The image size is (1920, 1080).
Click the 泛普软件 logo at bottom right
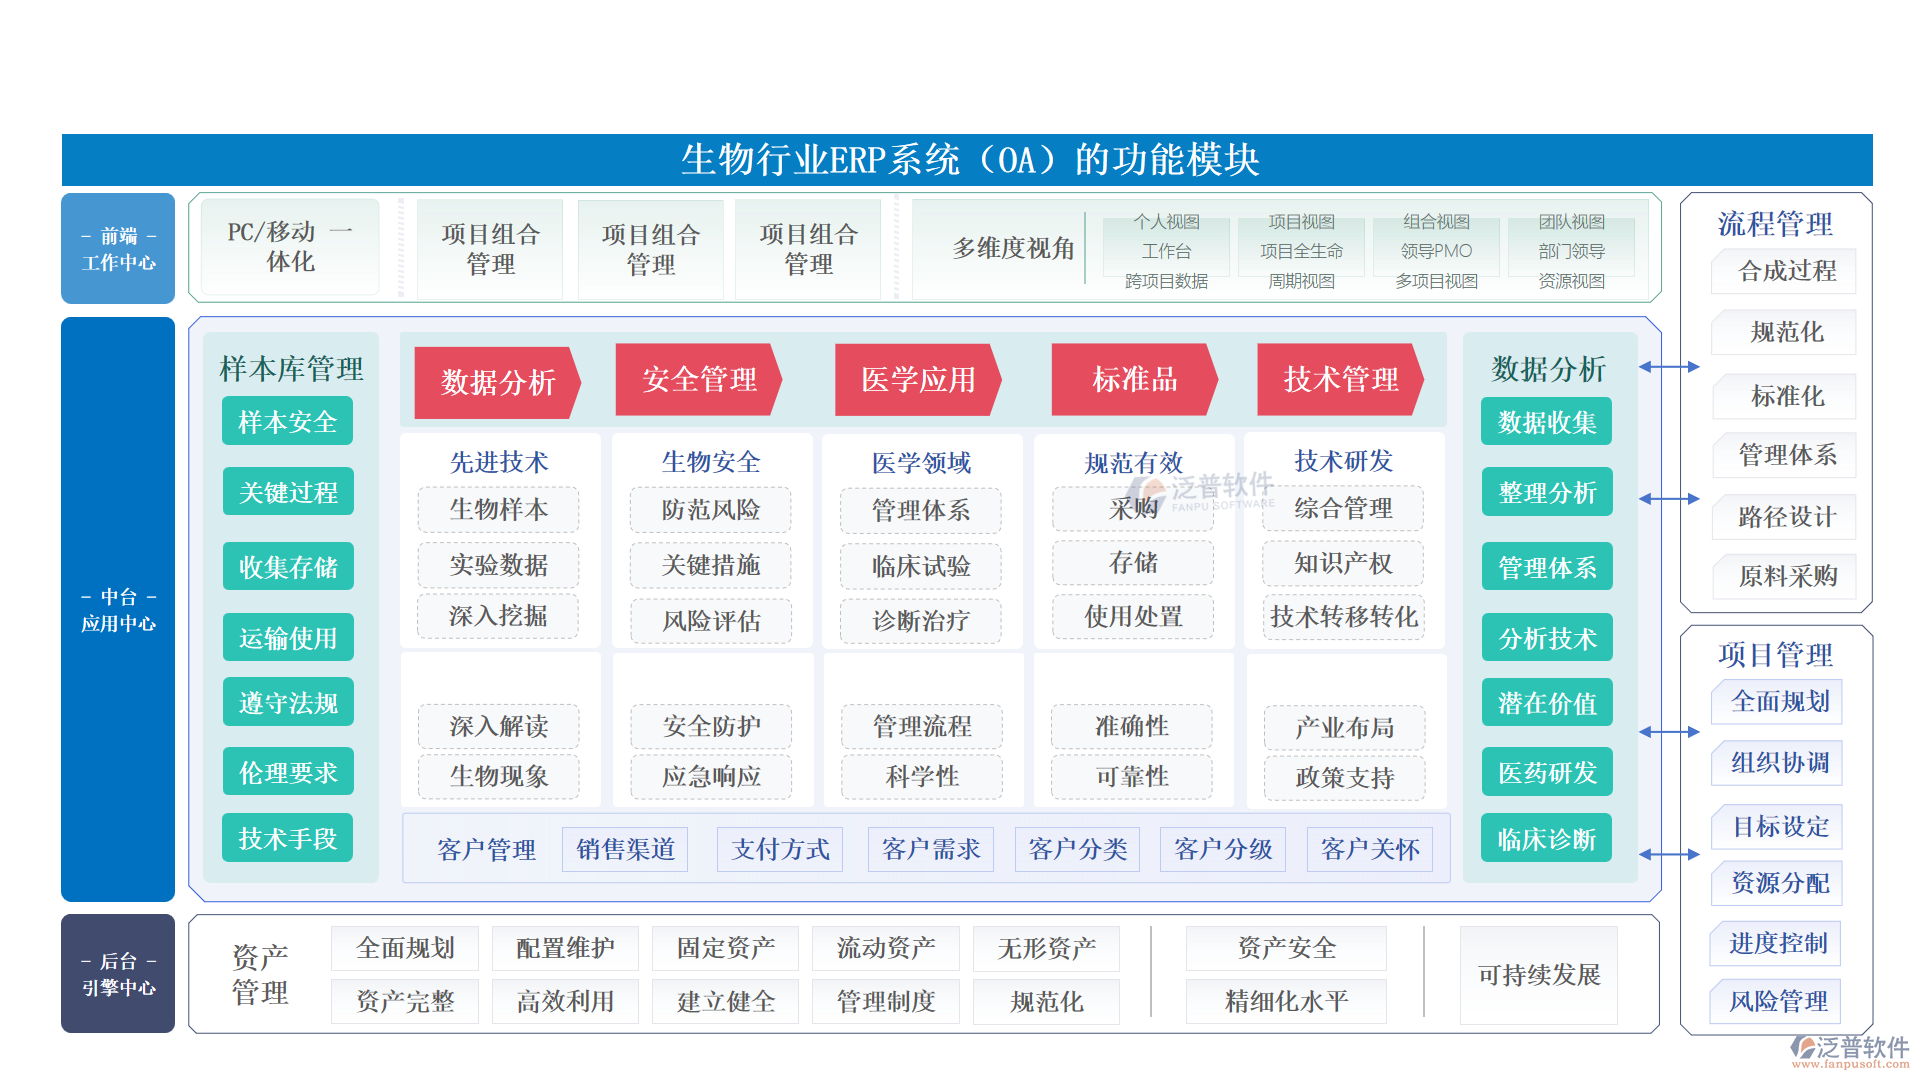click(1850, 1050)
